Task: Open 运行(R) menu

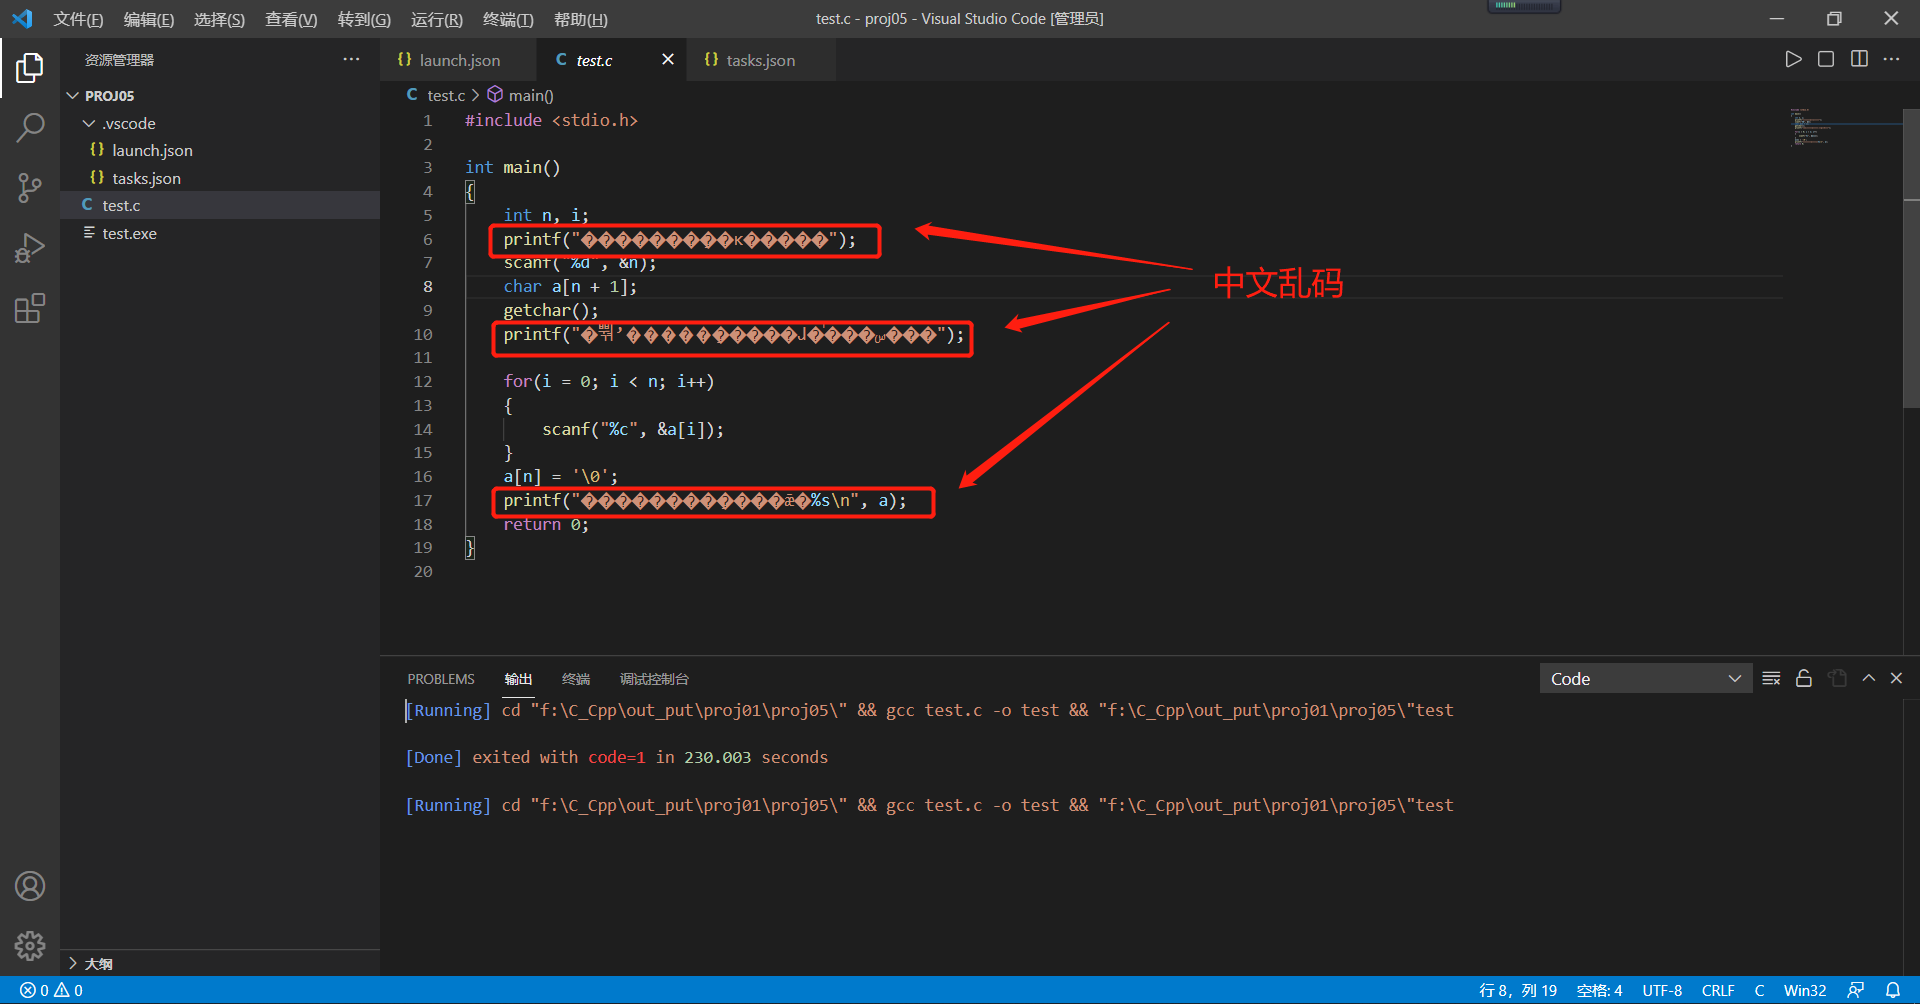Action: pos(437,19)
